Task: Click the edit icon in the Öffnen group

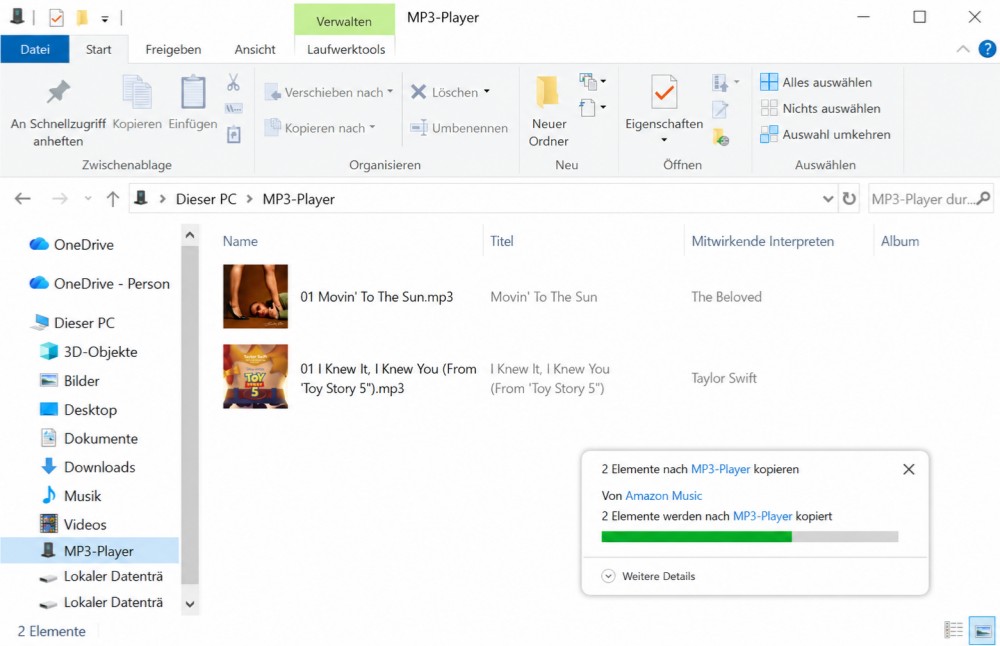Action: 720,110
